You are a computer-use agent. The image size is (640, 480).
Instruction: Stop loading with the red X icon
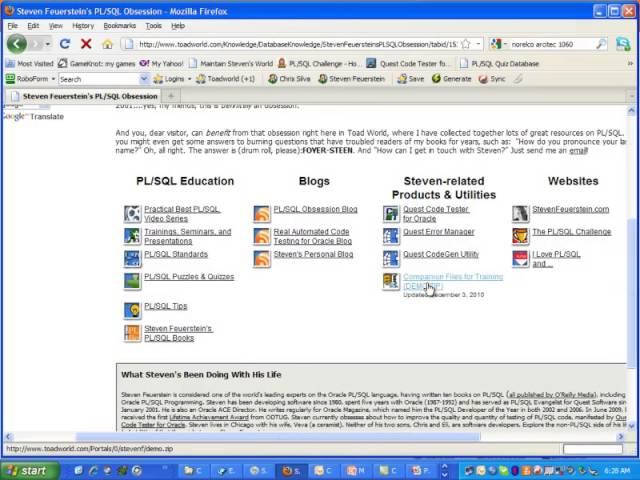[x=86, y=44]
